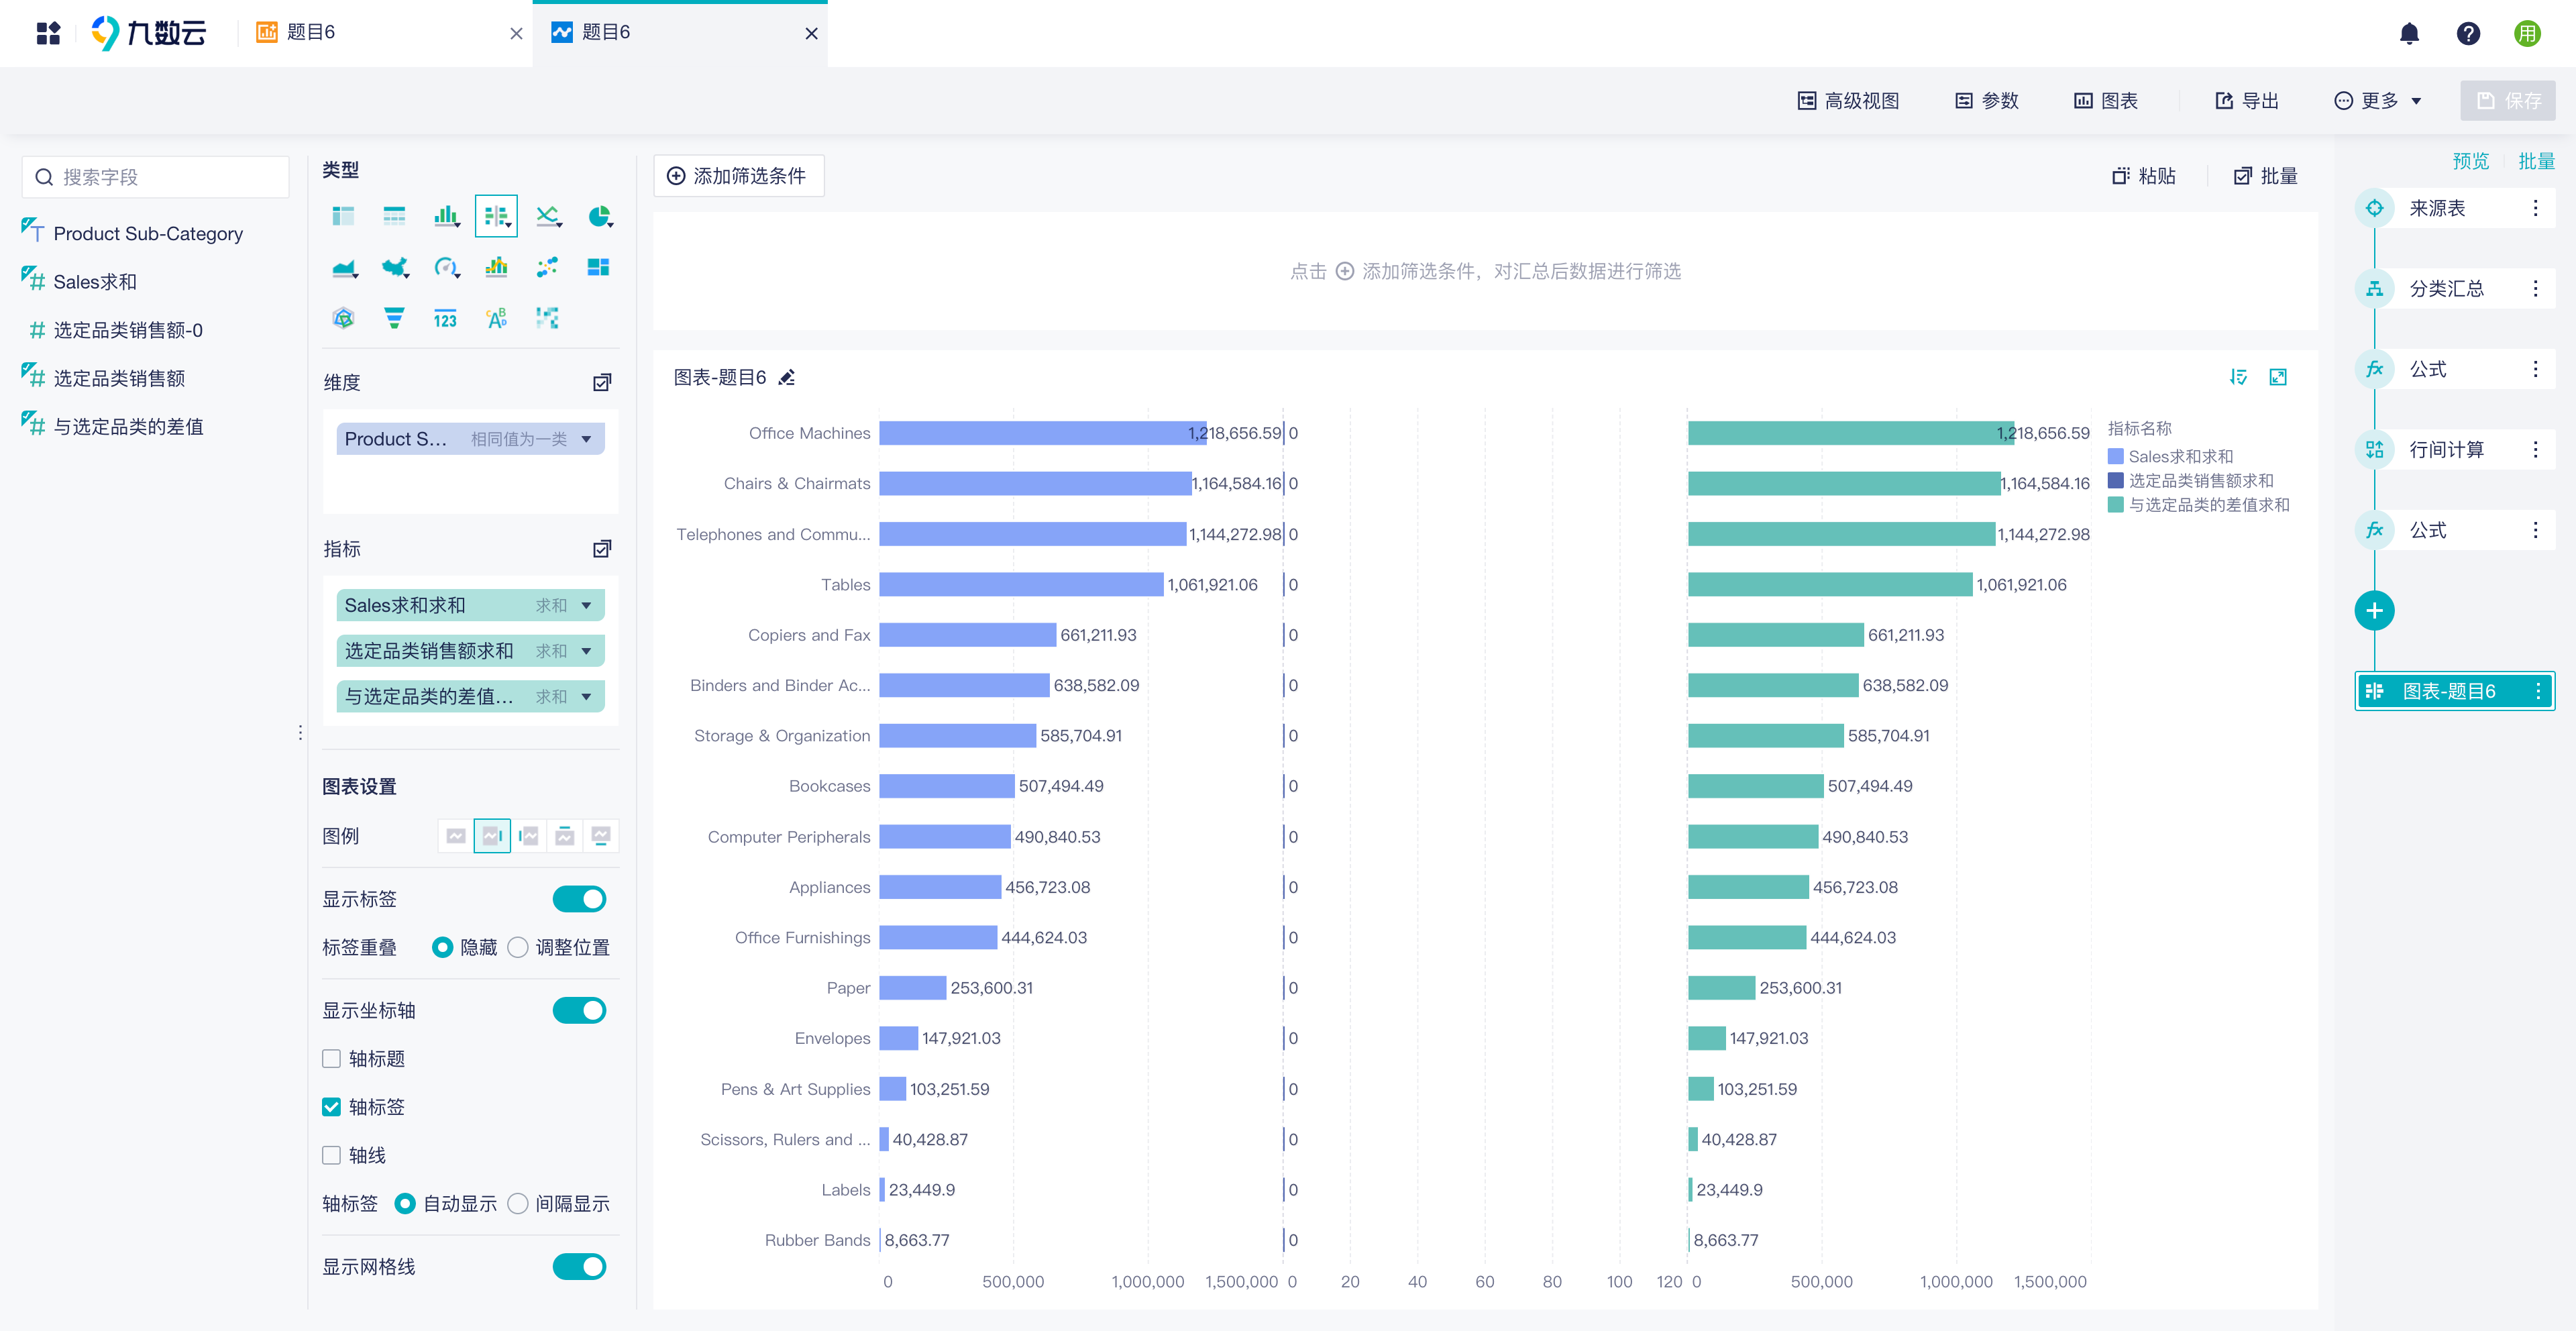This screenshot has width=2576, height=1331.
Task: Open Sales求和求和 aggregation dropdown
Action: click(x=587, y=605)
